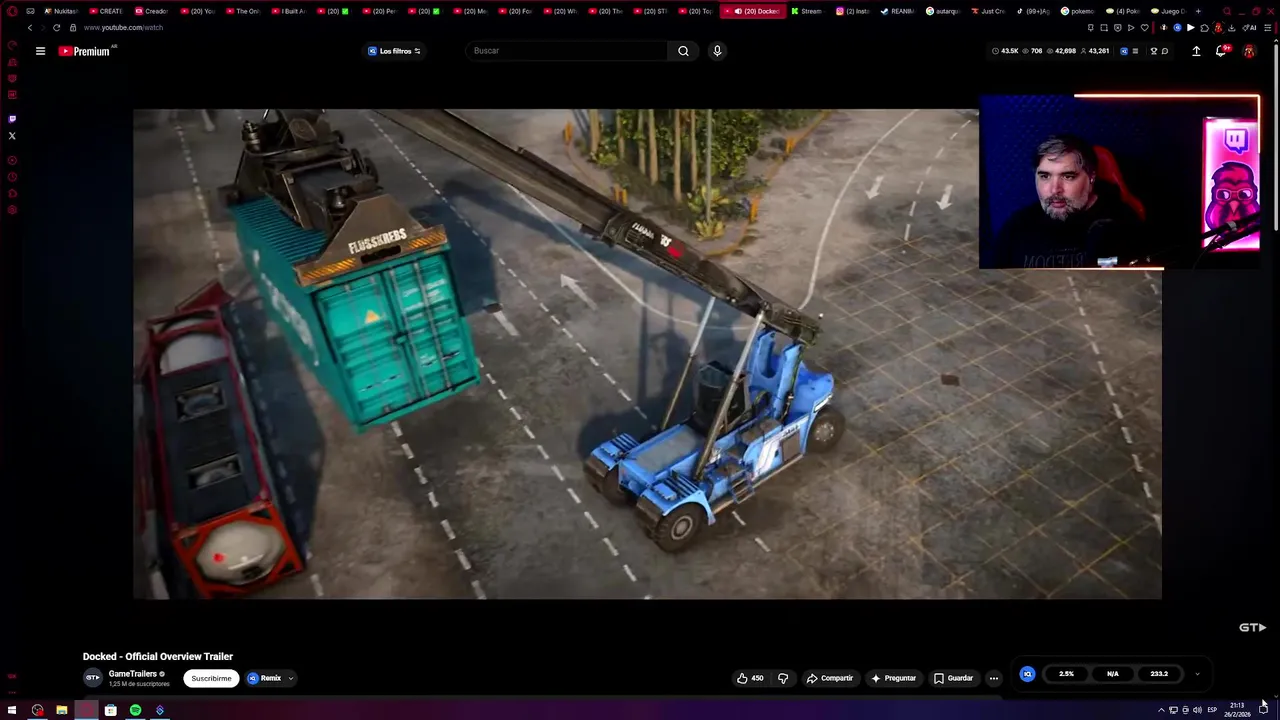
Task: Like the video with 450 likes
Action: [750, 678]
